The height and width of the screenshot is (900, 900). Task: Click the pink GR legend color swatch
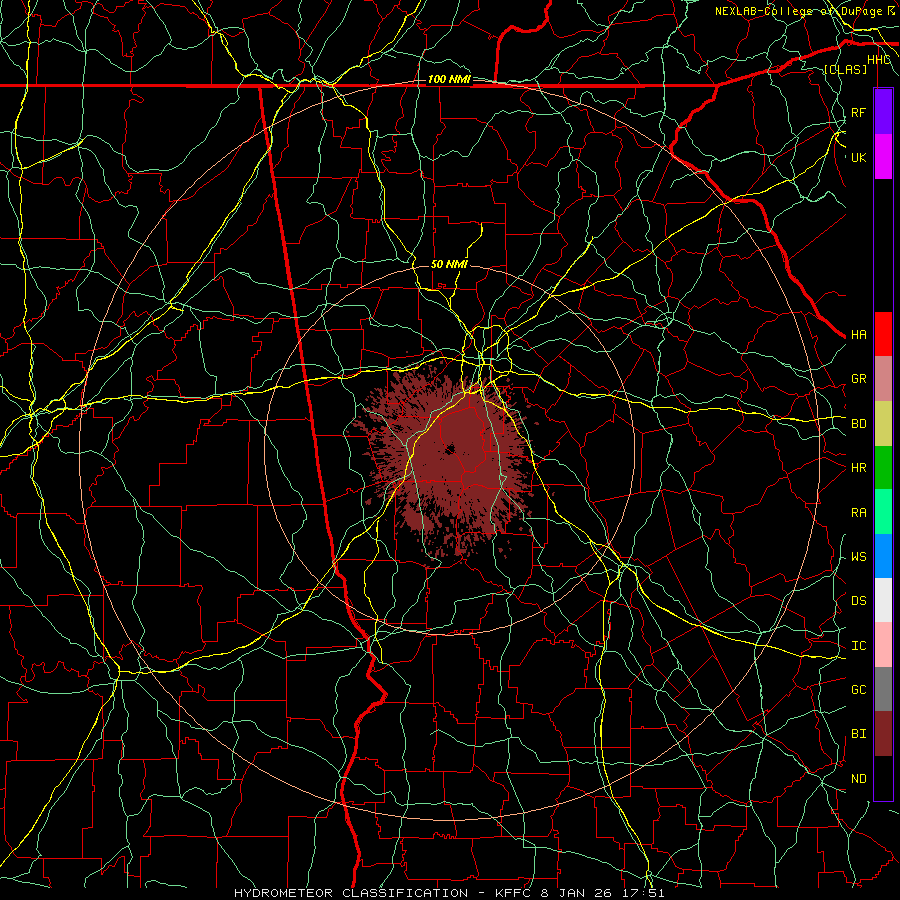click(883, 379)
